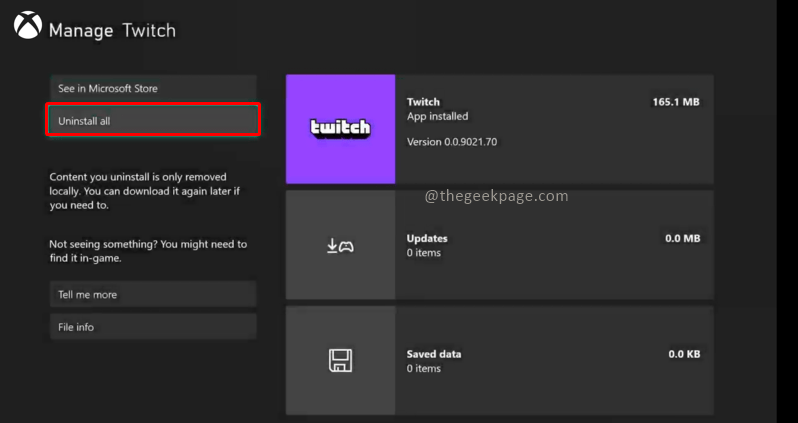The height and width of the screenshot is (423, 798).
Task: Select the Twitch app logo tile
Action: 340,129
